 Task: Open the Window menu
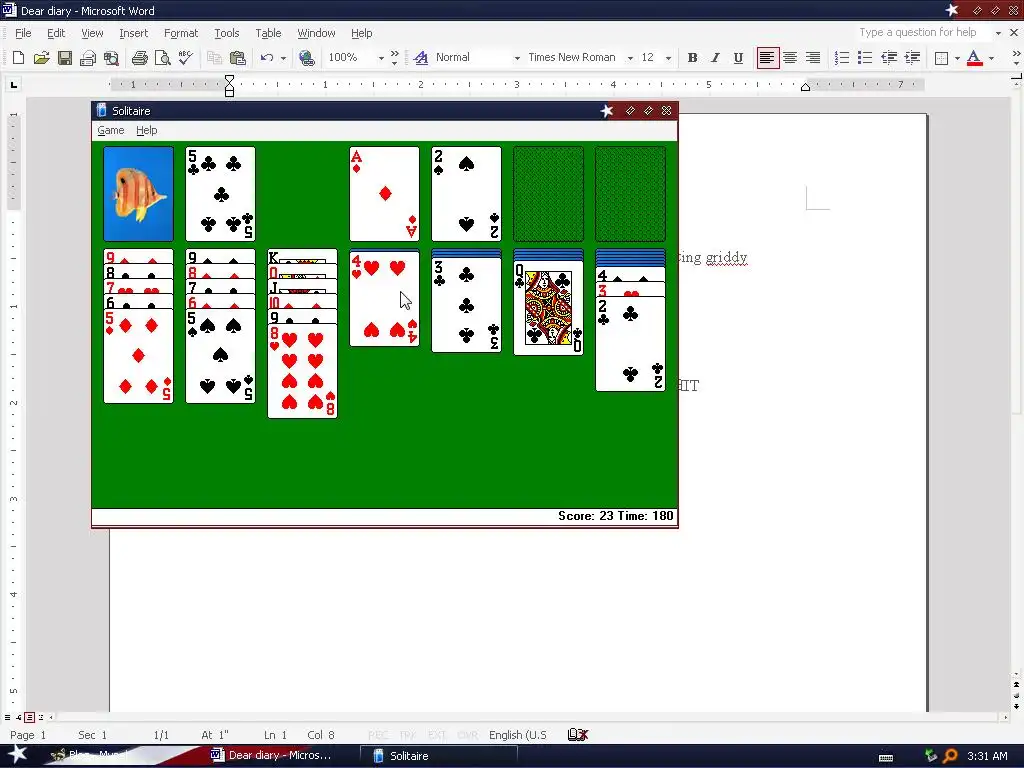point(316,33)
